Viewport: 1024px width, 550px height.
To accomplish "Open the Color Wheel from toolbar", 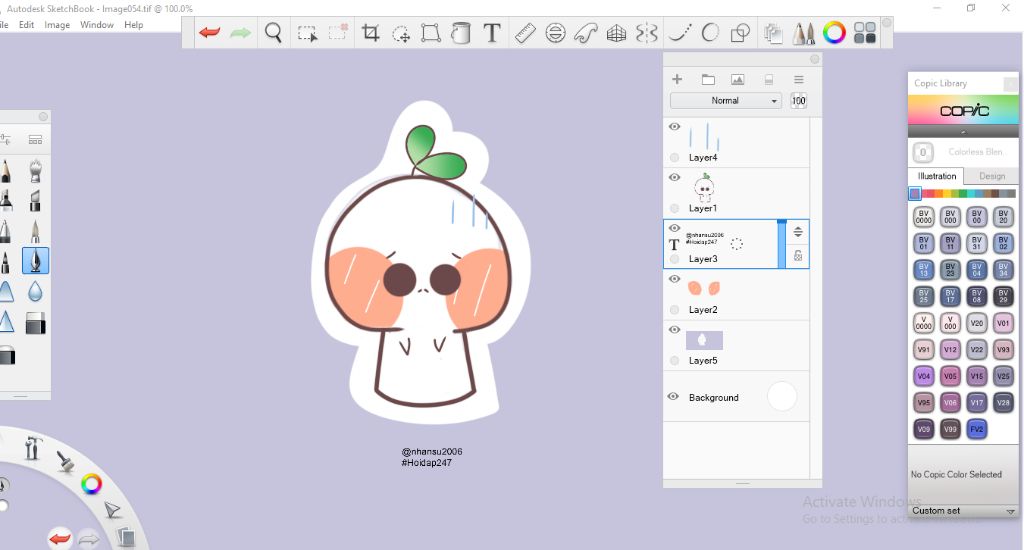I will pos(834,33).
